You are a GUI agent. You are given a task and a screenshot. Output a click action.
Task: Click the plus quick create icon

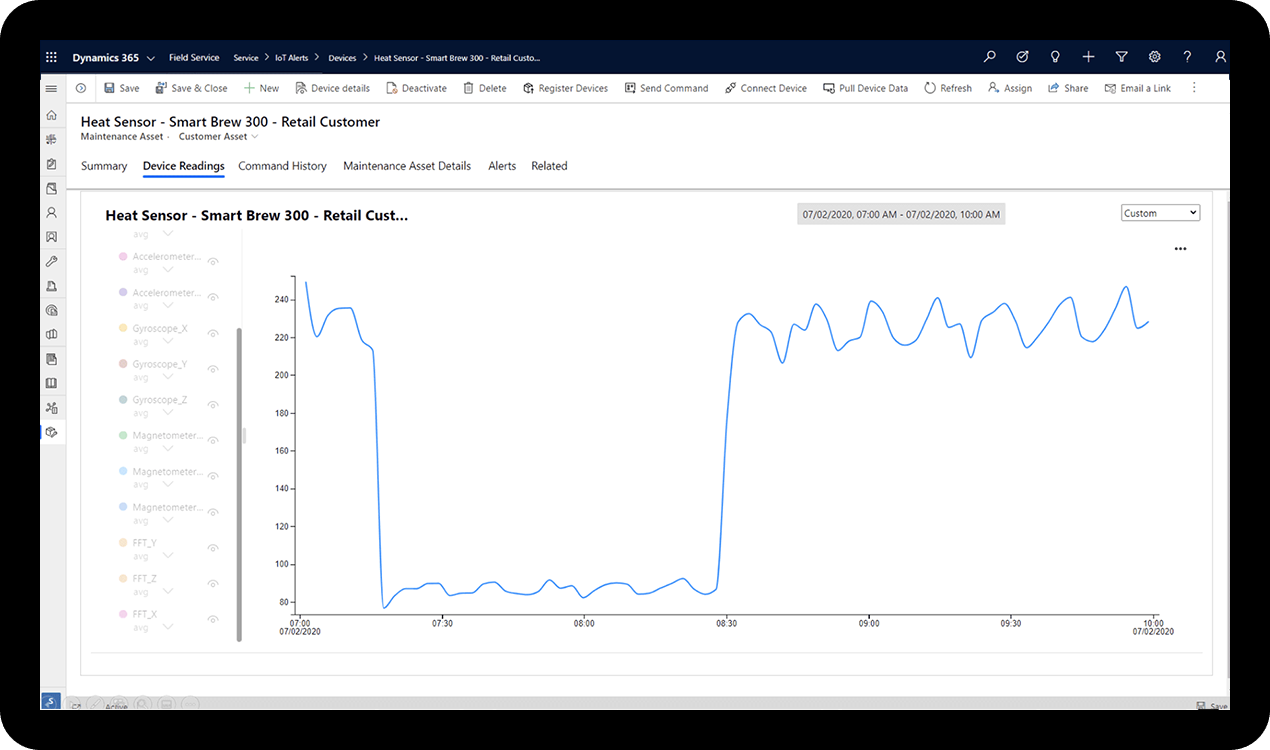(x=1088, y=58)
